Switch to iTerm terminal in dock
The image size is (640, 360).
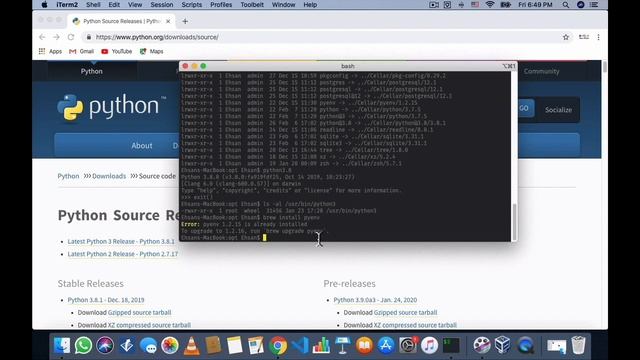pyautogui.click(x=451, y=345)
